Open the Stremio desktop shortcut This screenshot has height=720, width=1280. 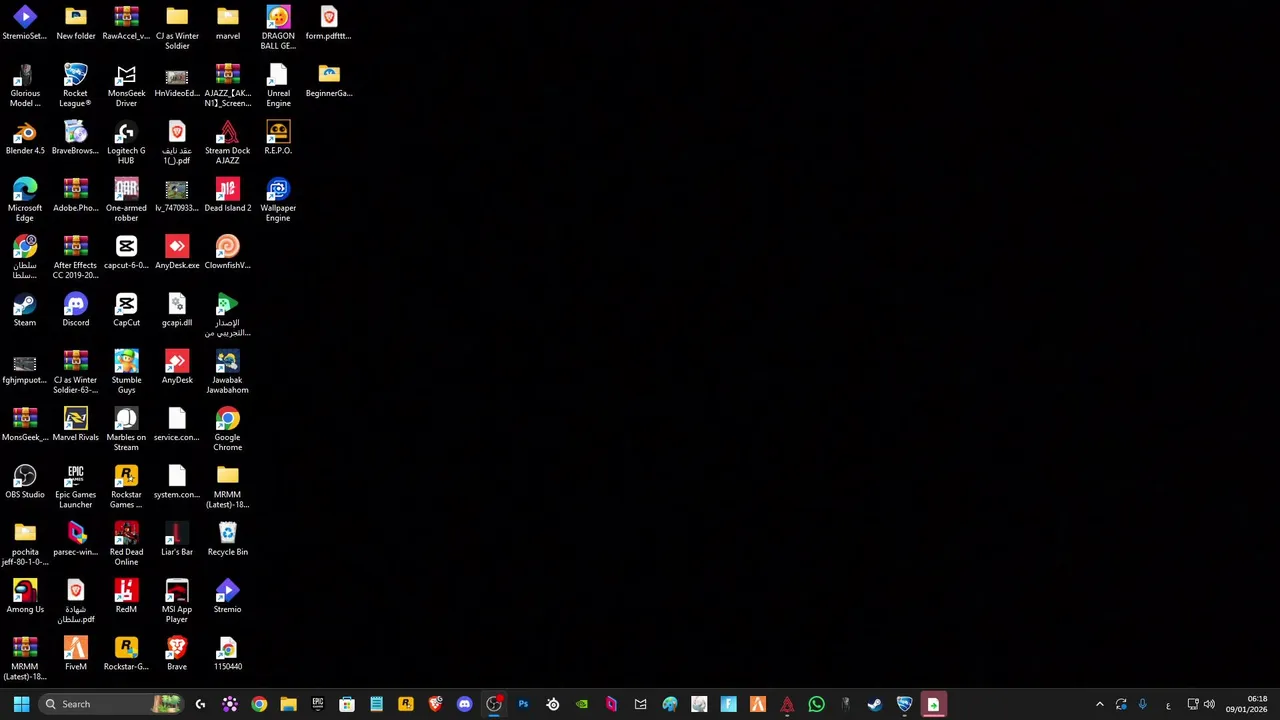[227, 597]
